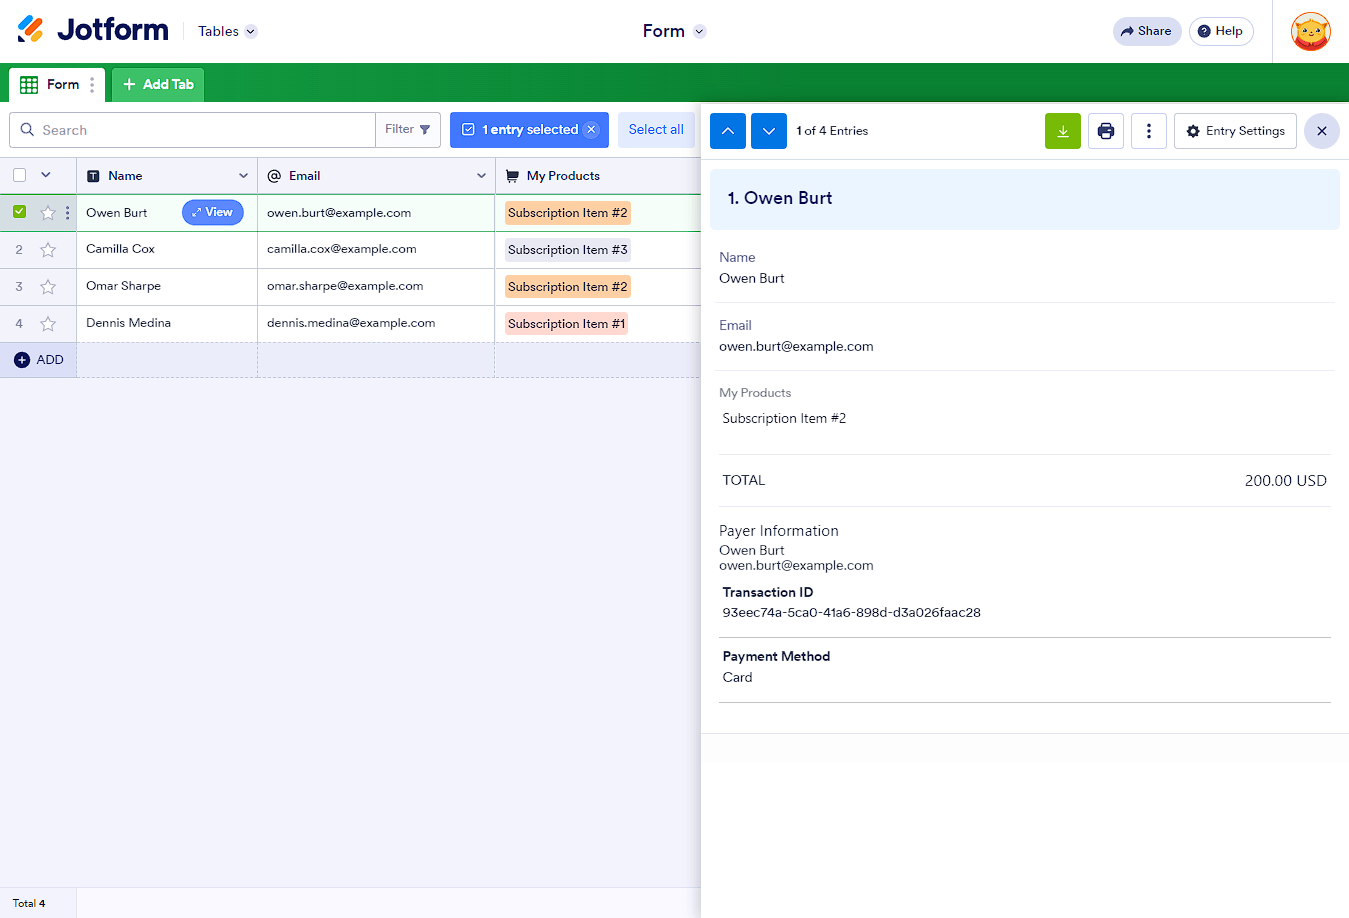Click the camilla.cox@example.com cell
This screenshot has width=1349, height=918.
click(376, 250)
